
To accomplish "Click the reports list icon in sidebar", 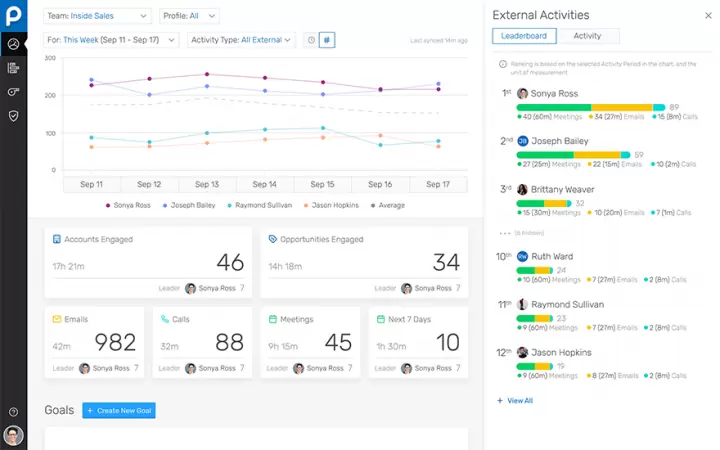I will click(x=13, y=68).
